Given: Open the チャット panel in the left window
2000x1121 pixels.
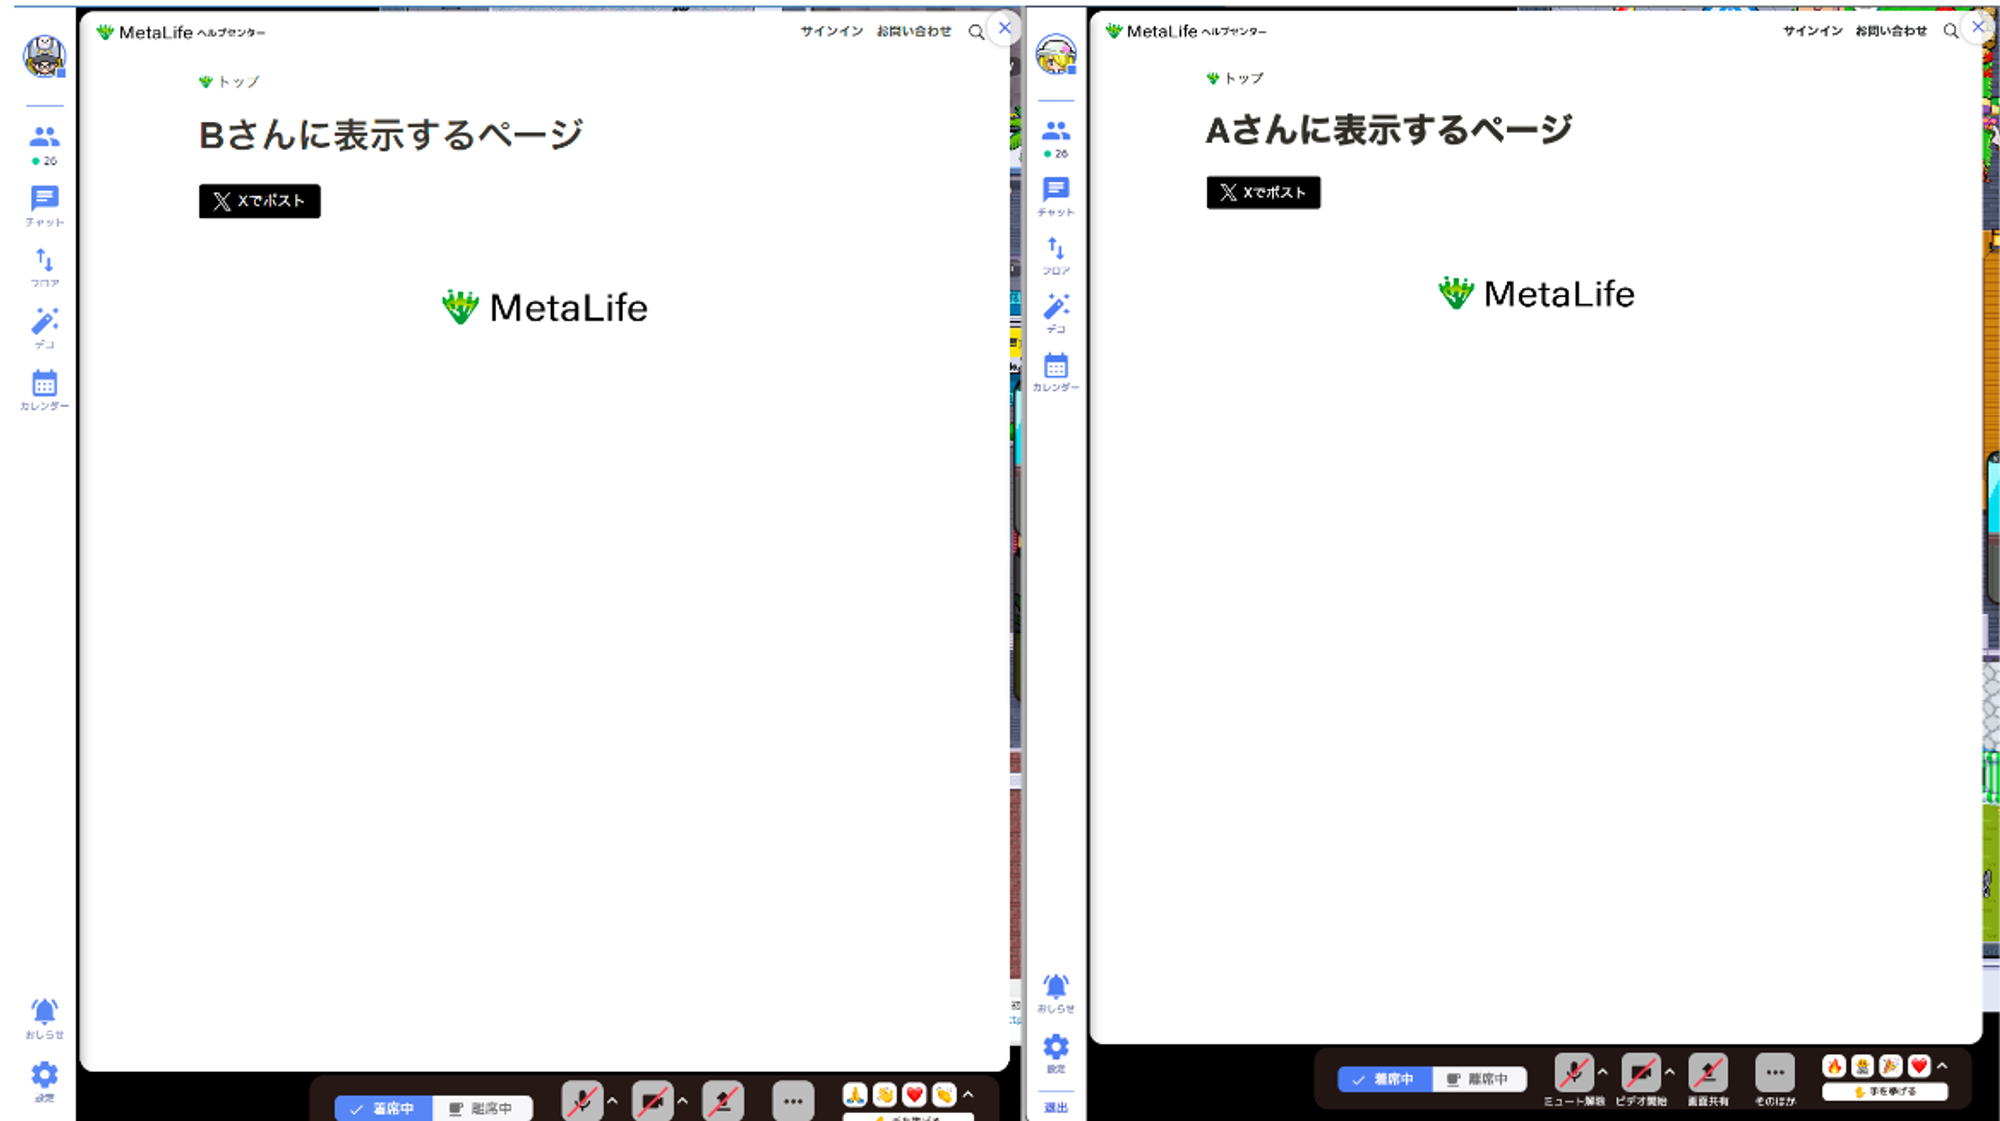Looking at the screenshot, I should pyautogui.click(x=44, y=206).
